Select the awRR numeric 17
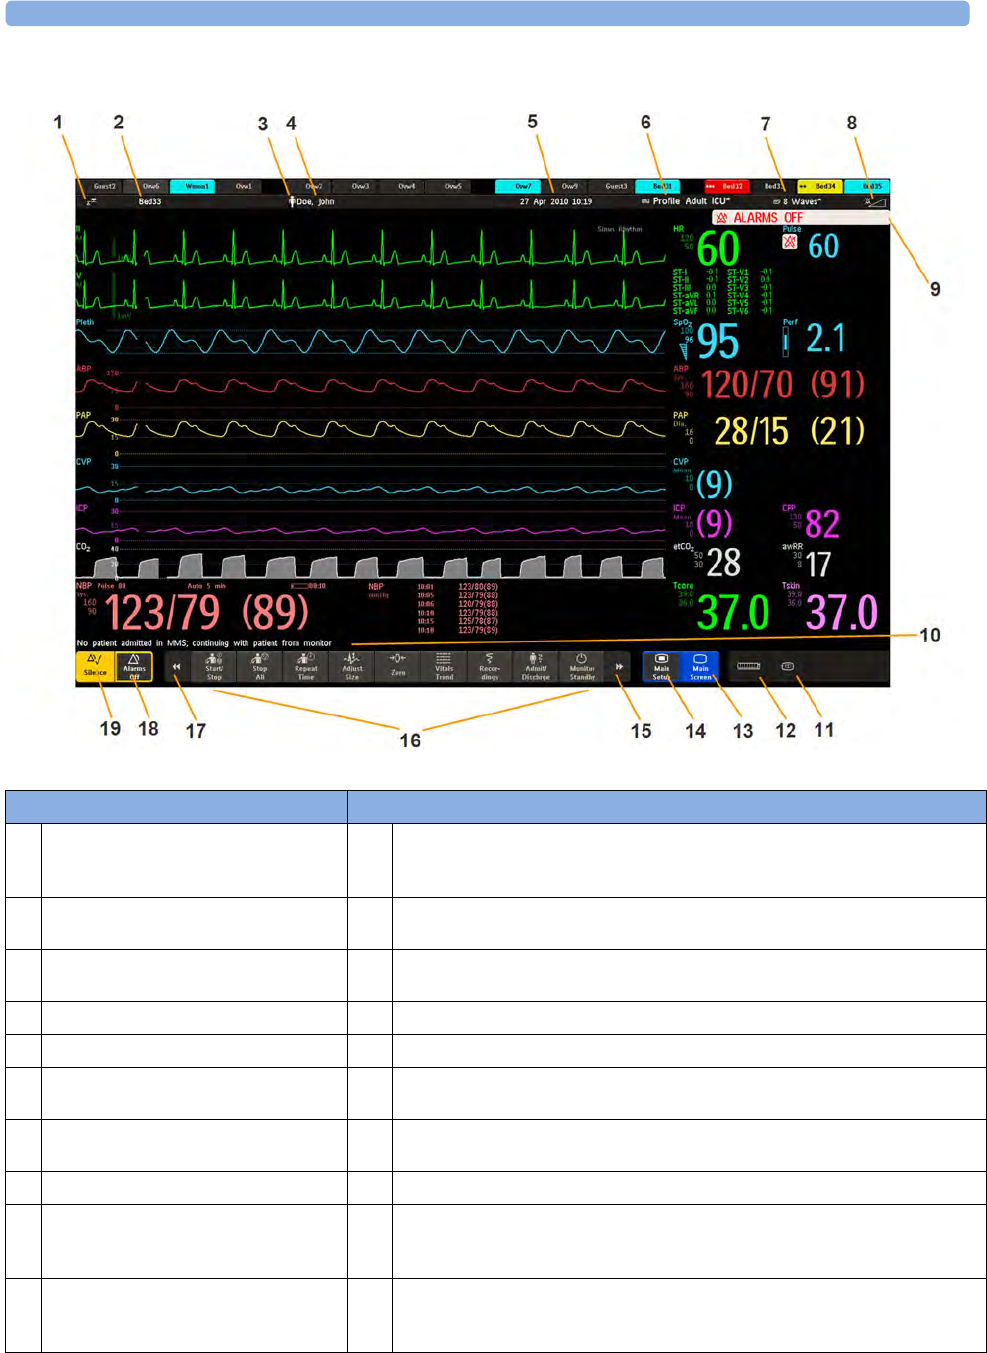The width and height of the screenshot is (987, 1353). (x=818, y=564)
